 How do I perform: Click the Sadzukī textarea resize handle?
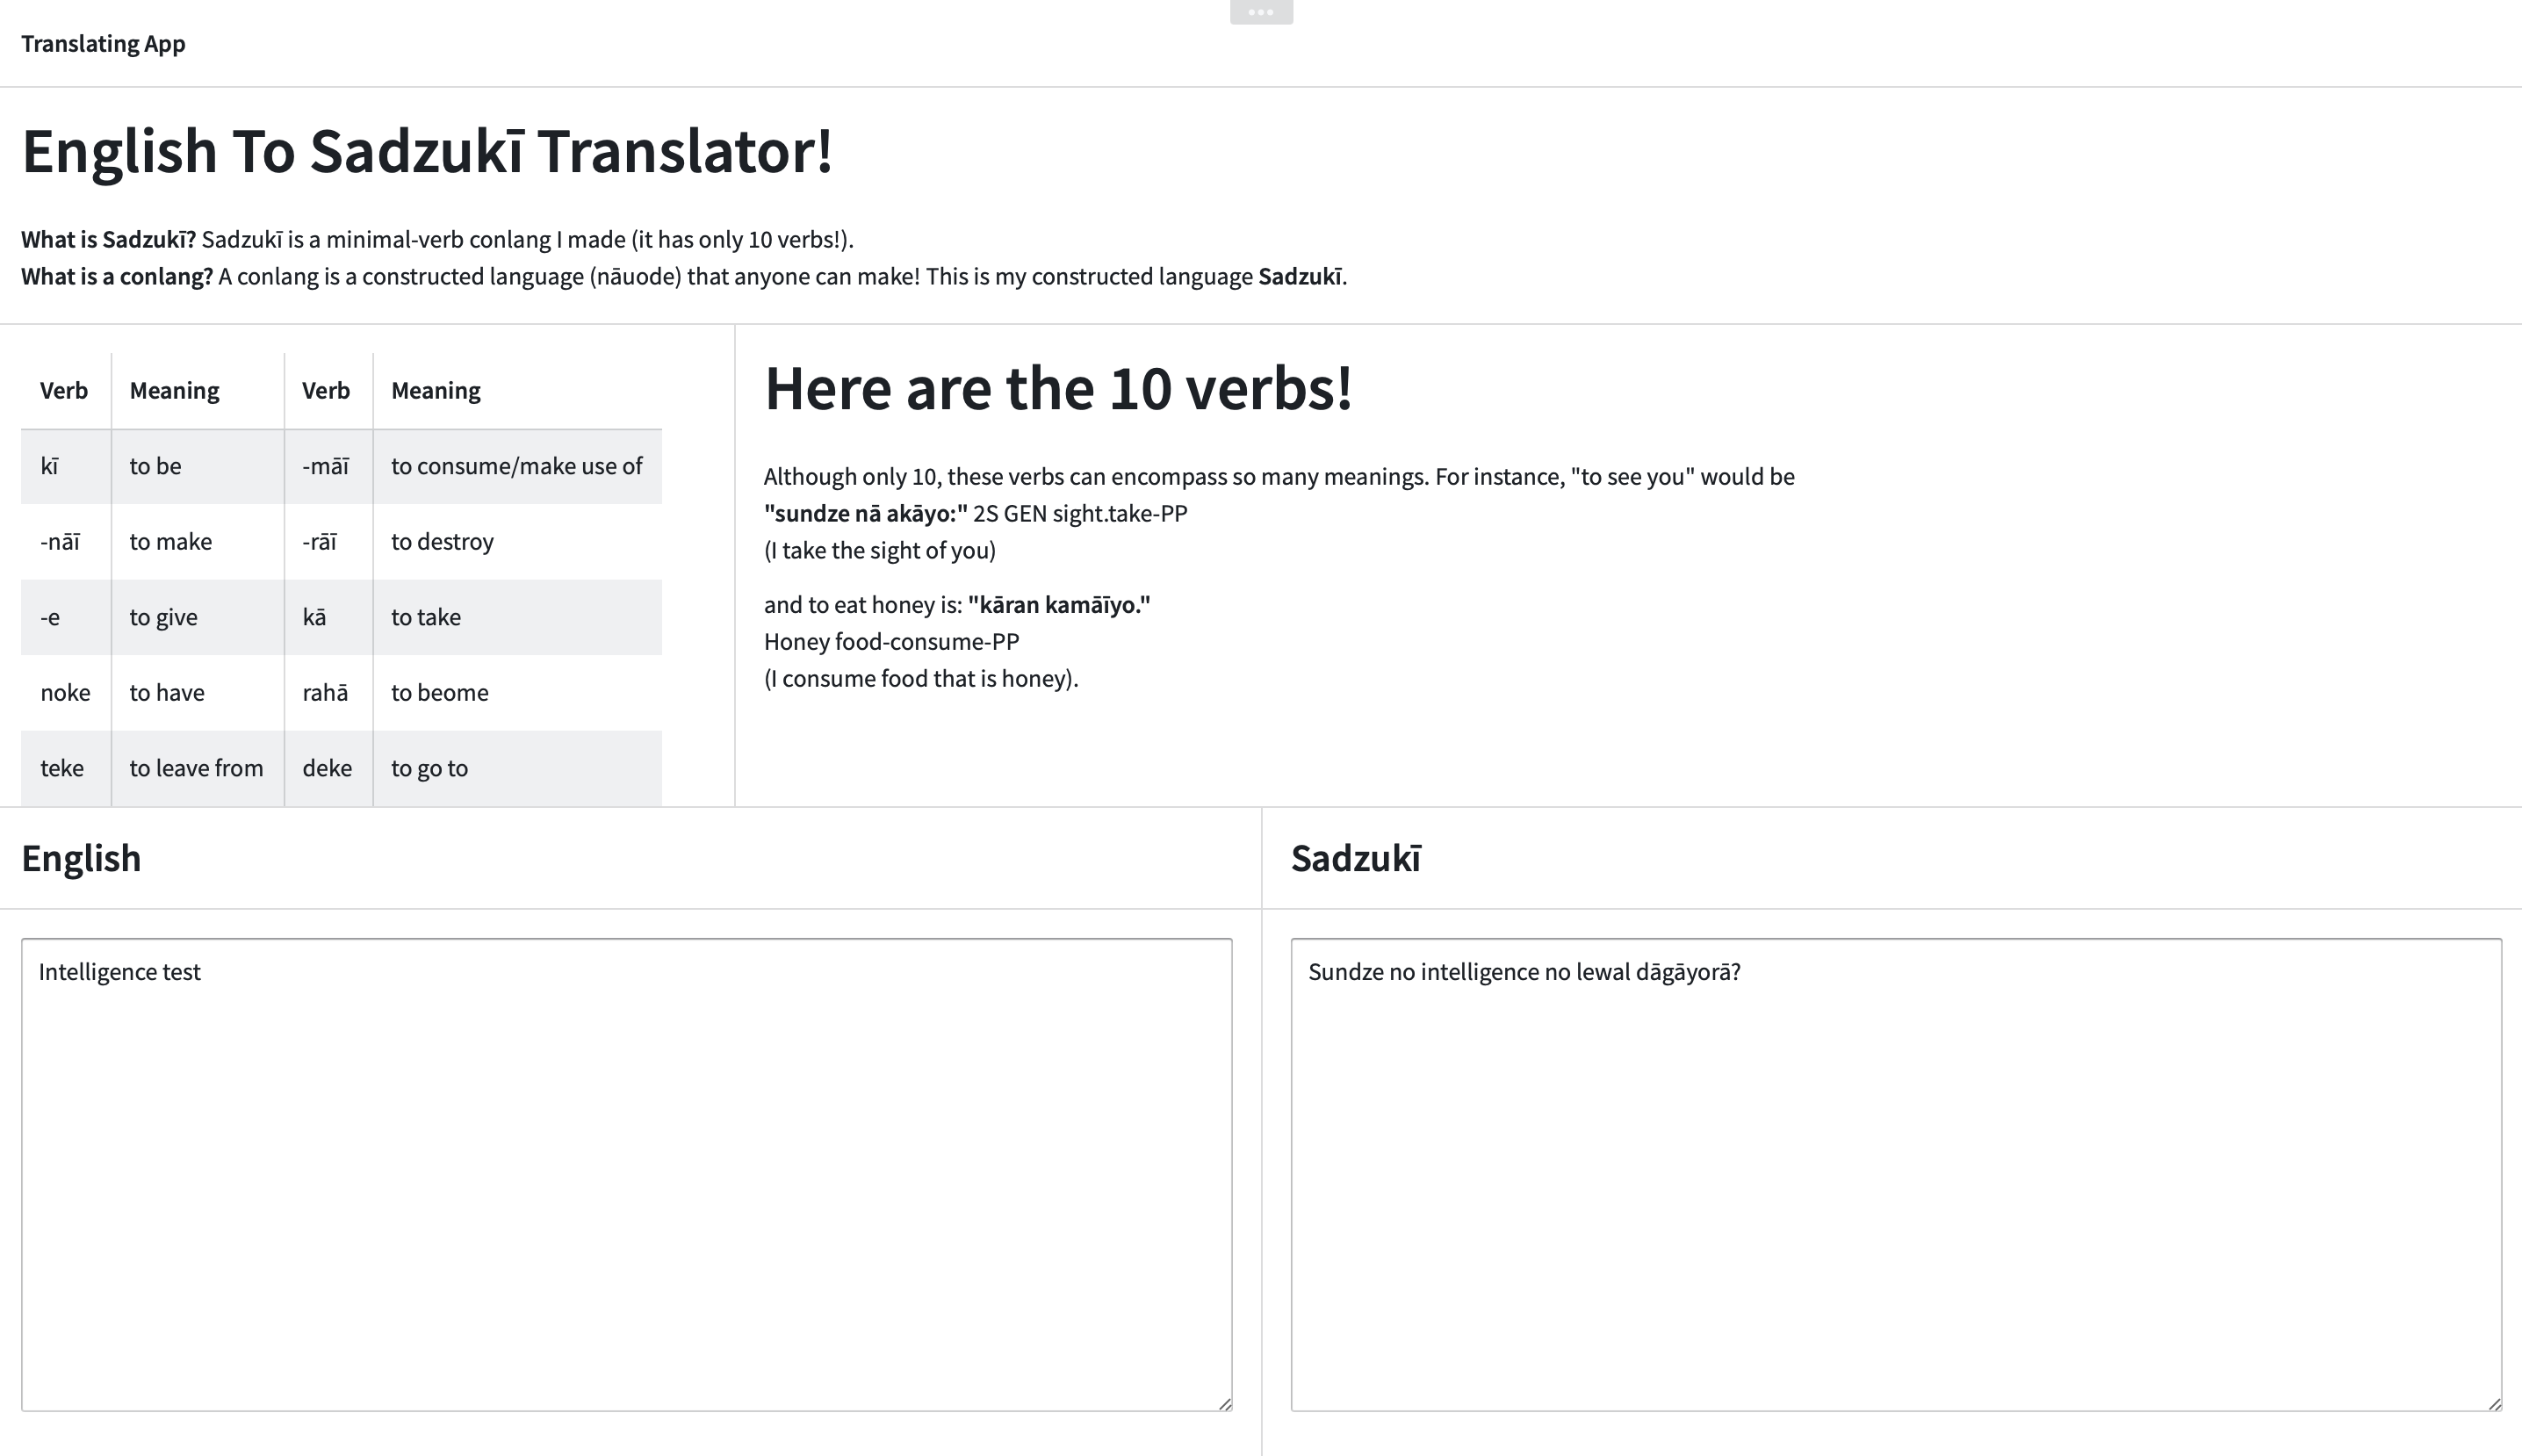click(x=2494, y=1403)
